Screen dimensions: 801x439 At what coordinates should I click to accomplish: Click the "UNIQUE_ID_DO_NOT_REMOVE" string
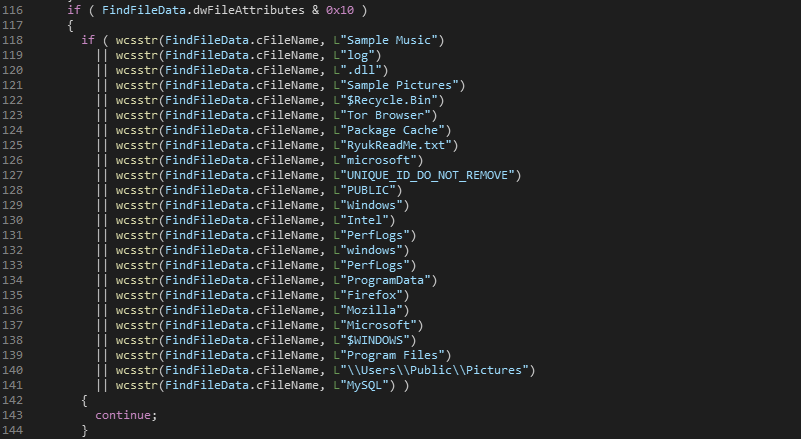[x=431, y=175]
